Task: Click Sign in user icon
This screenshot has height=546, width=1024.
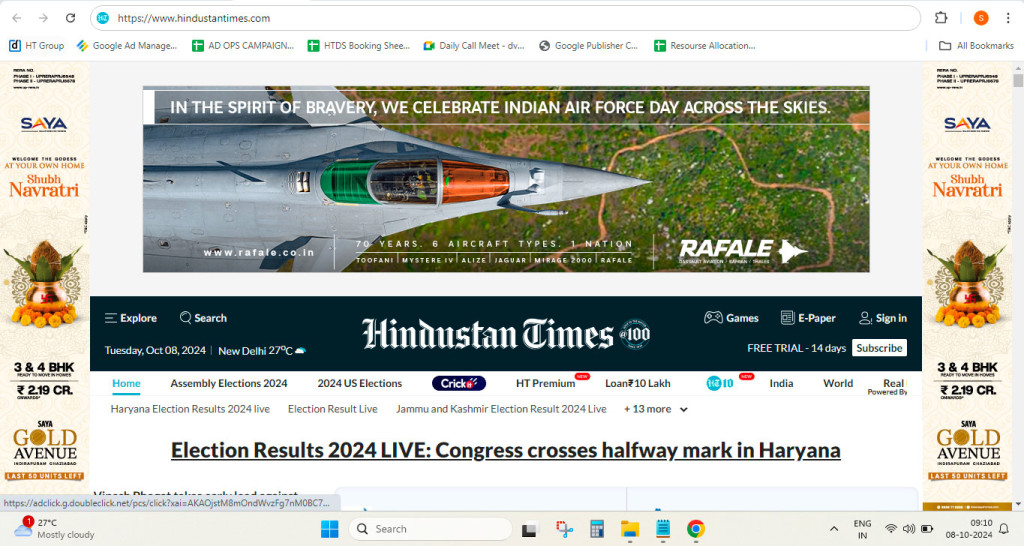Action: click(883, 318)
